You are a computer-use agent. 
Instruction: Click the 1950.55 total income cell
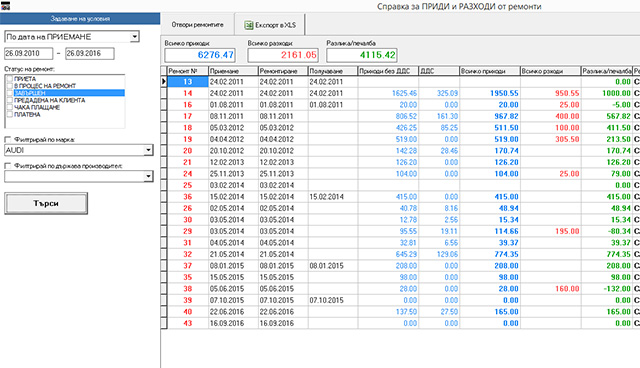point(490,93)
